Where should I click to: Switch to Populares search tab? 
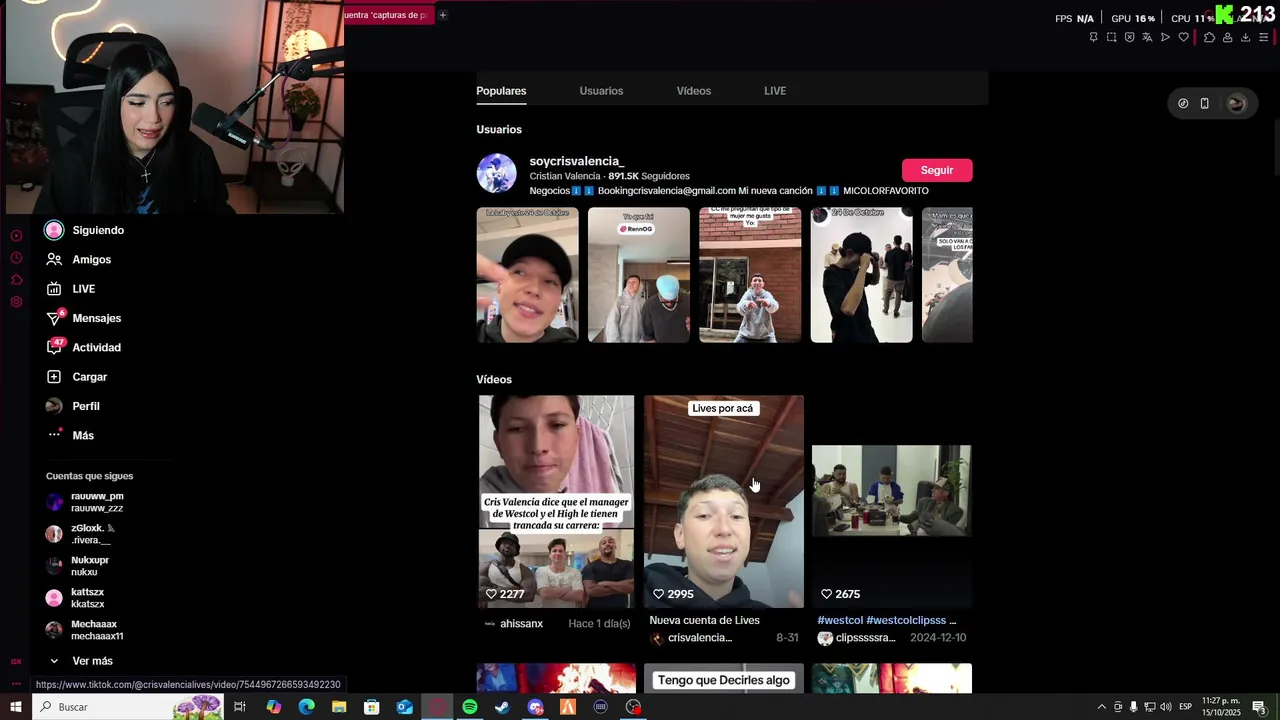tap(501, 91)
